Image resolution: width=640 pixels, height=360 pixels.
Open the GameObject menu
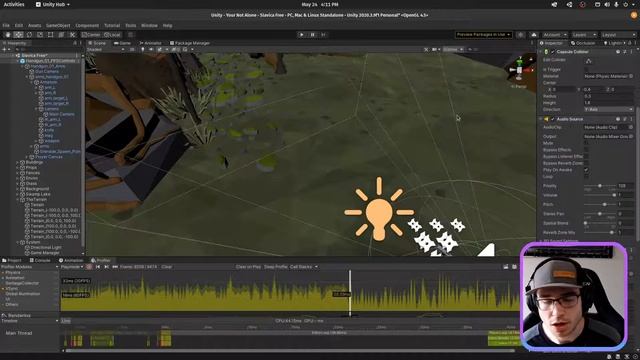click(58, 25)
